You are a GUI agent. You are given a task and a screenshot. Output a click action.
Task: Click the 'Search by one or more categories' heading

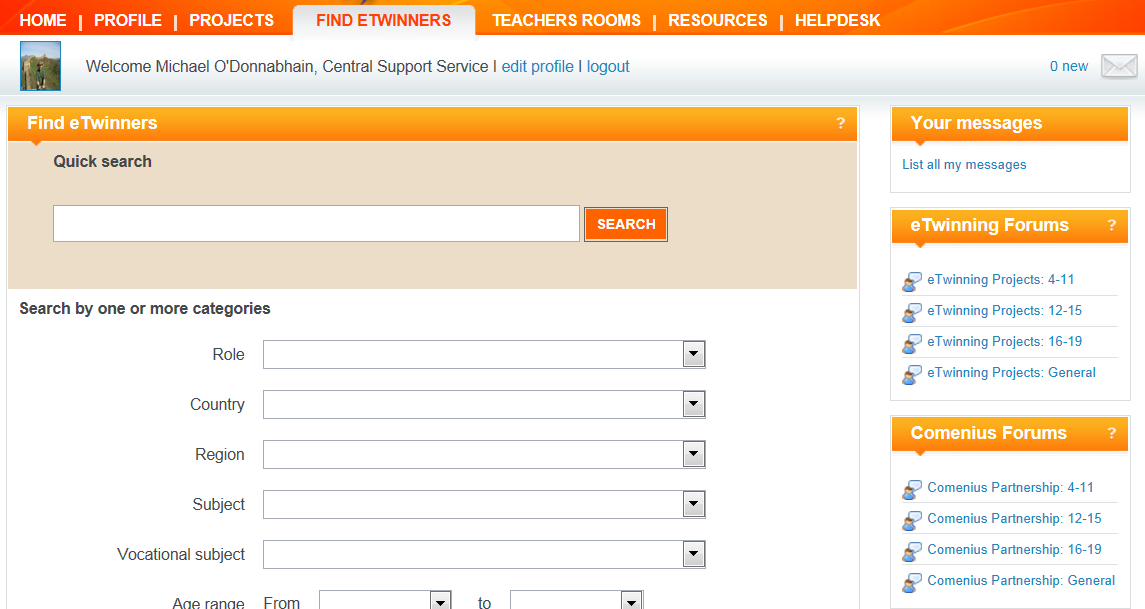click(145, 309)
